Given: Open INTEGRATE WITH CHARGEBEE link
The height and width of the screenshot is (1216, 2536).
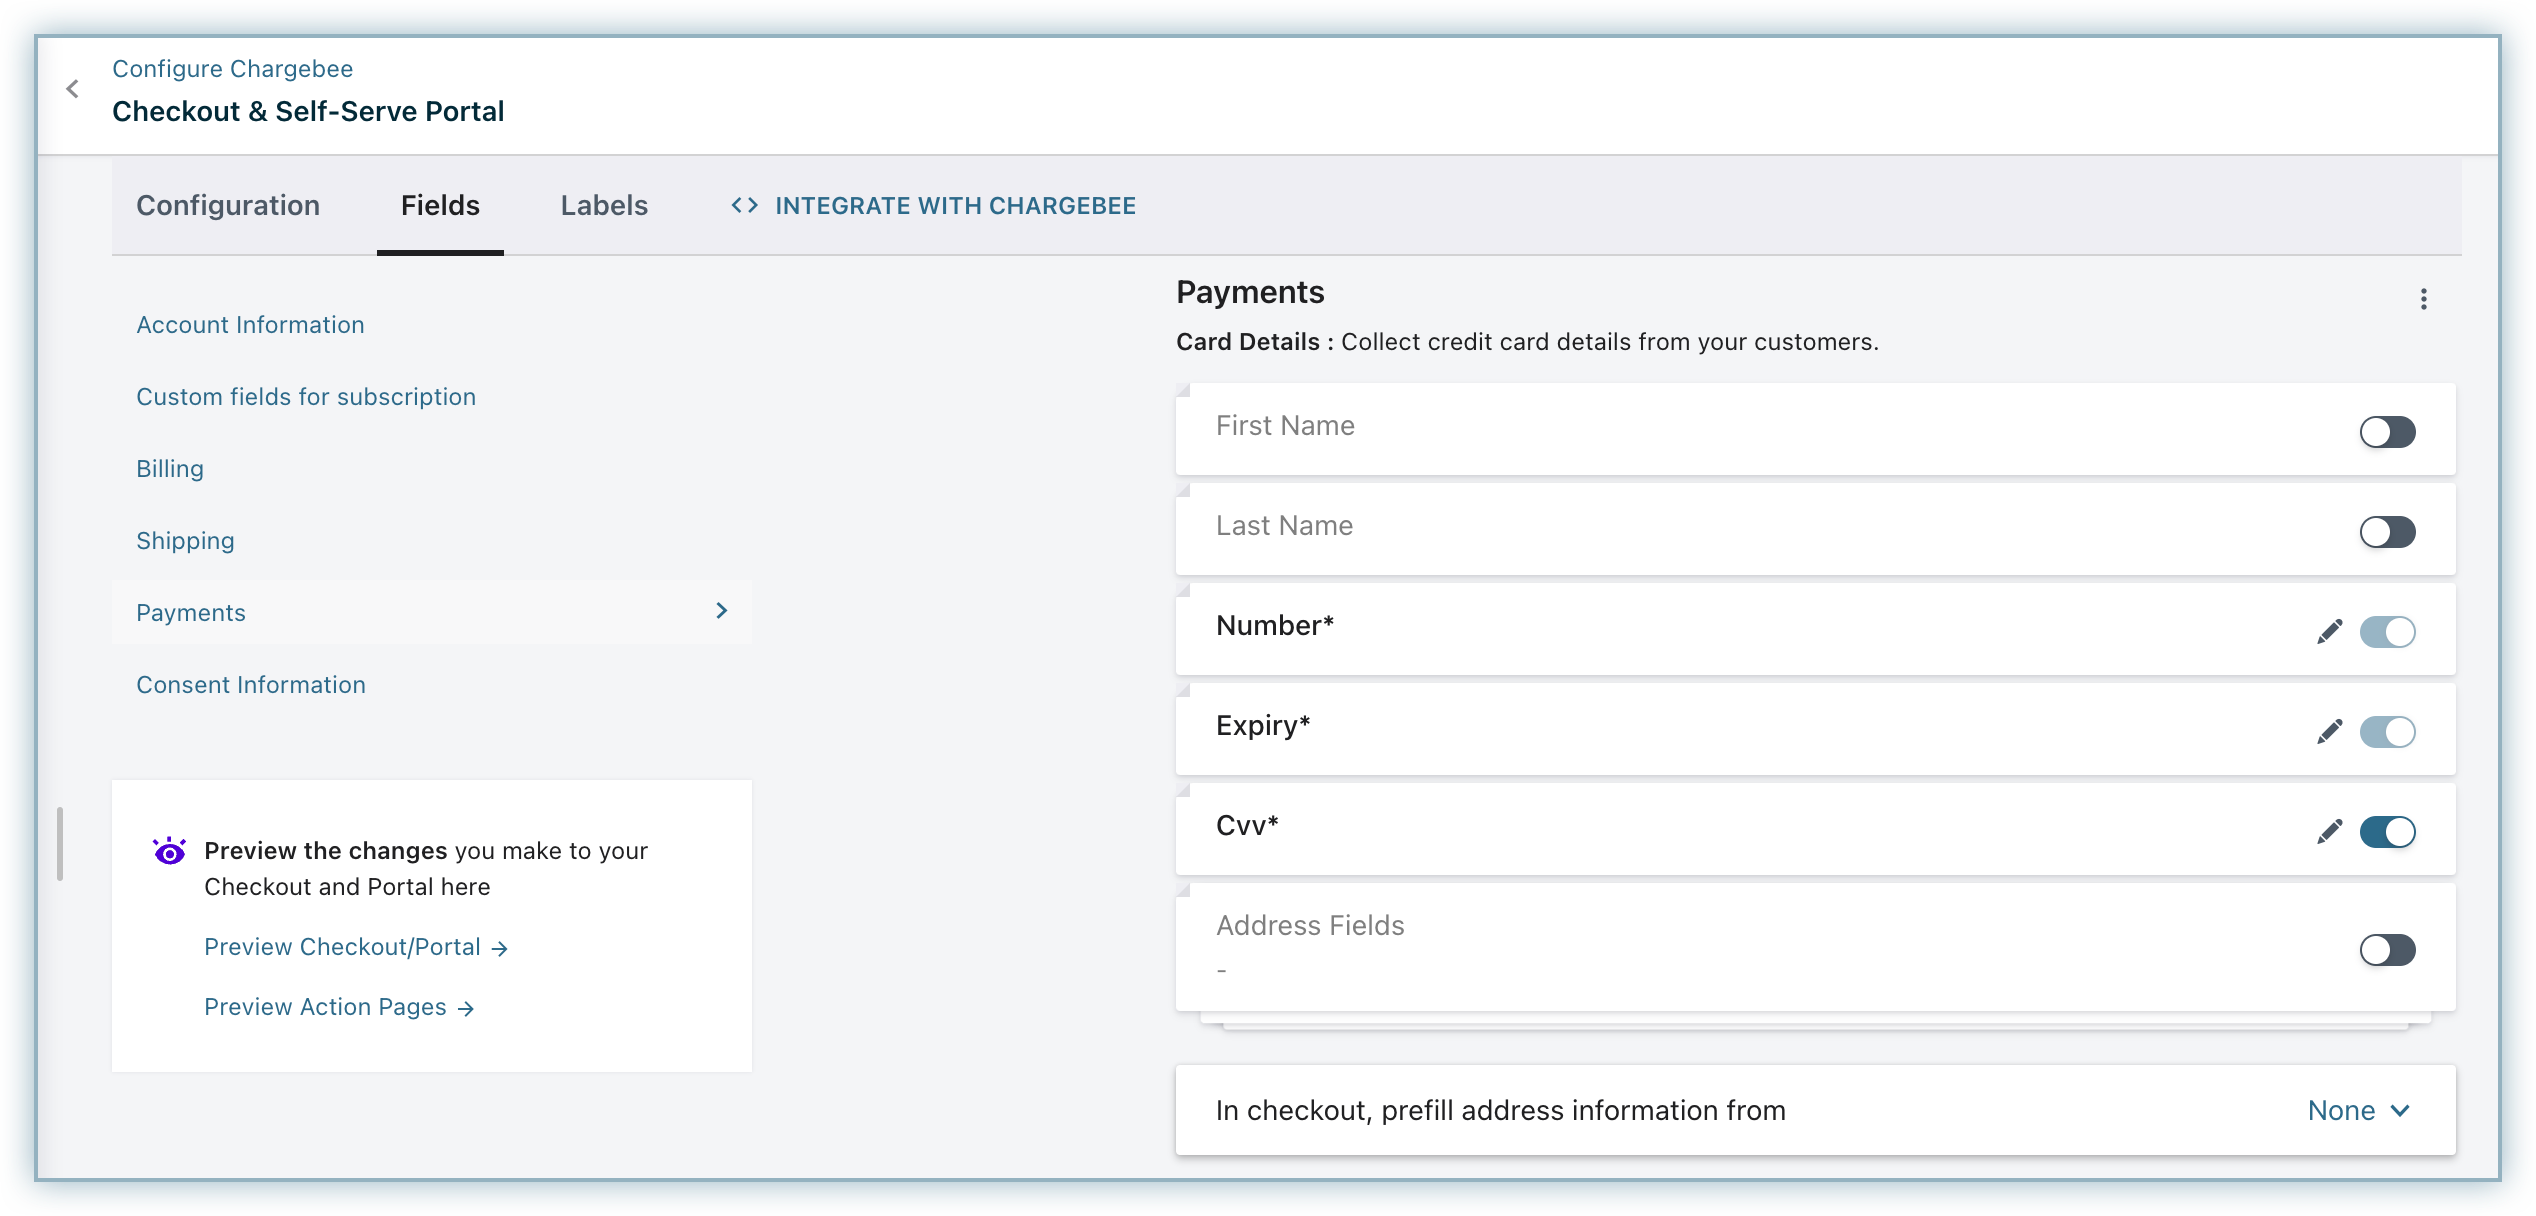Looking at the screenshot, I should tap(955, 206).
